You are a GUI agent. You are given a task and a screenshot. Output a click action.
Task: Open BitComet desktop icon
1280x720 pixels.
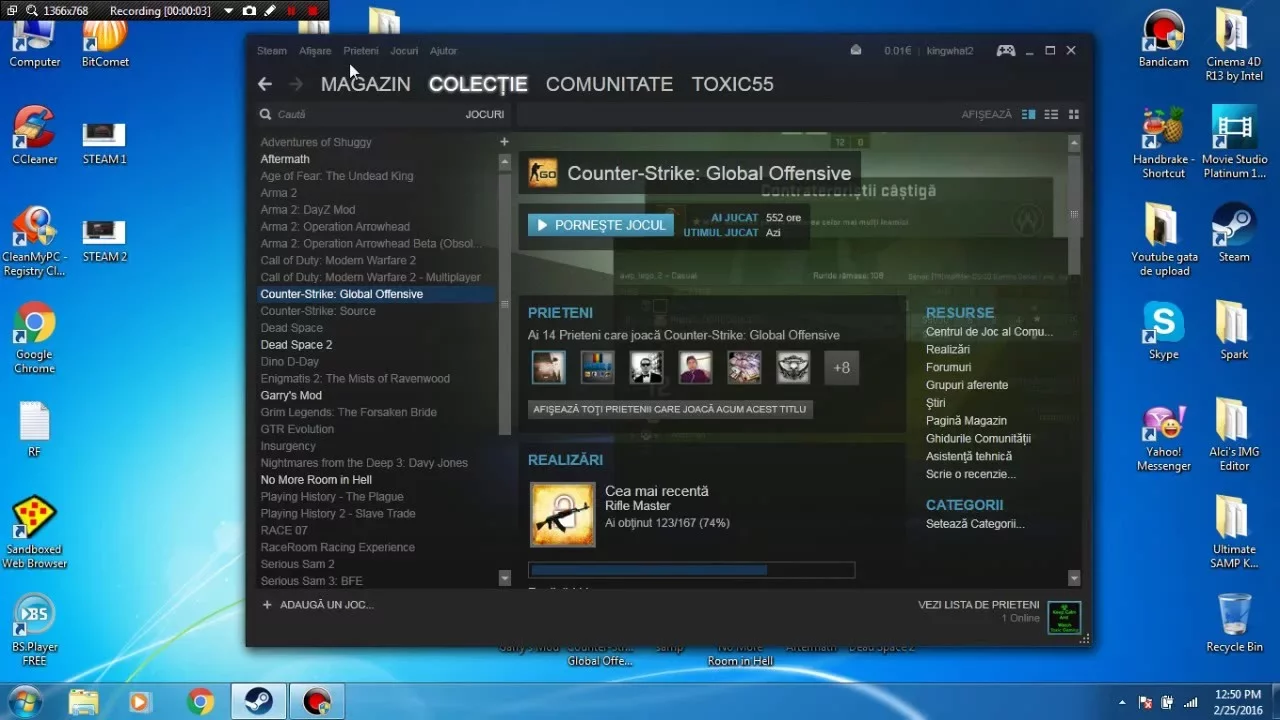pyautogui.click(x=105, y=40)
